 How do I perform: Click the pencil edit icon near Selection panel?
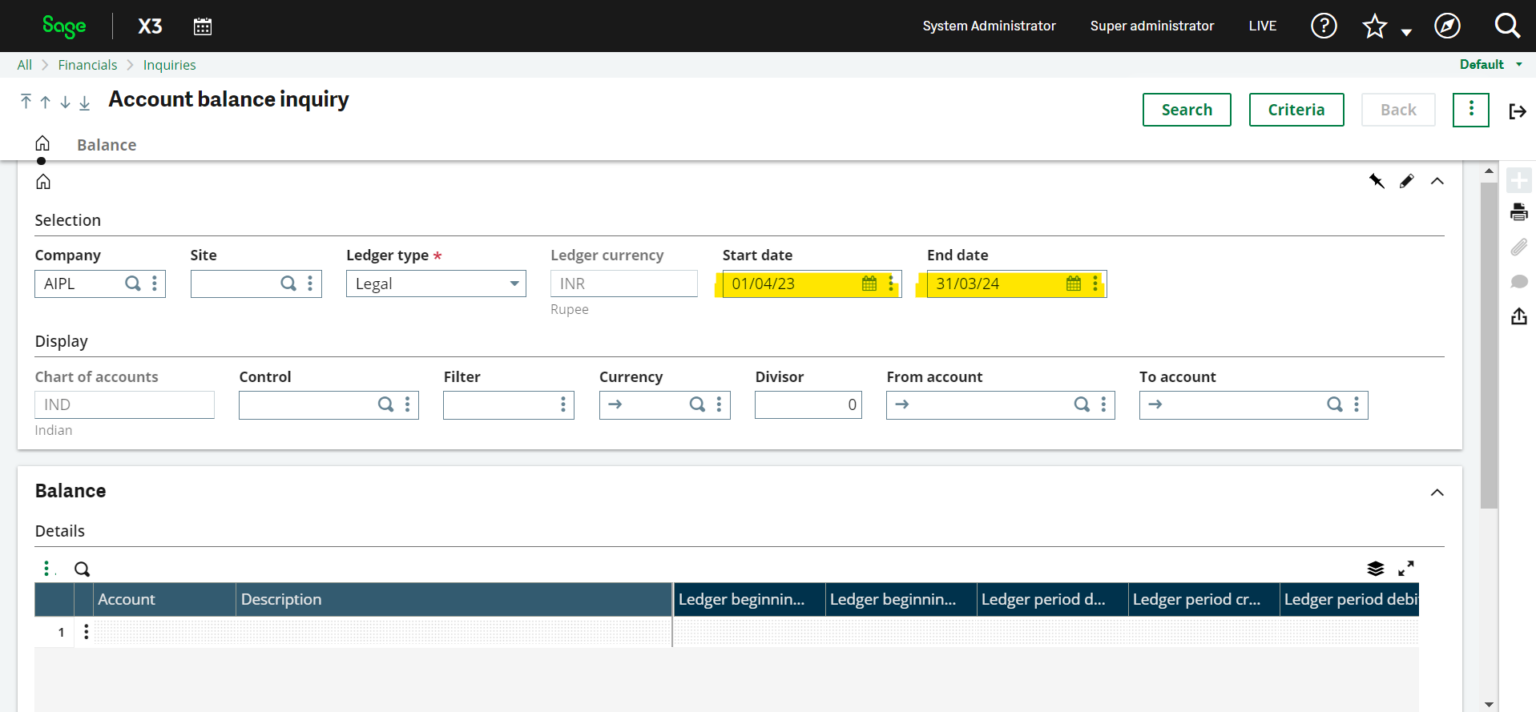pos(1407,181)
